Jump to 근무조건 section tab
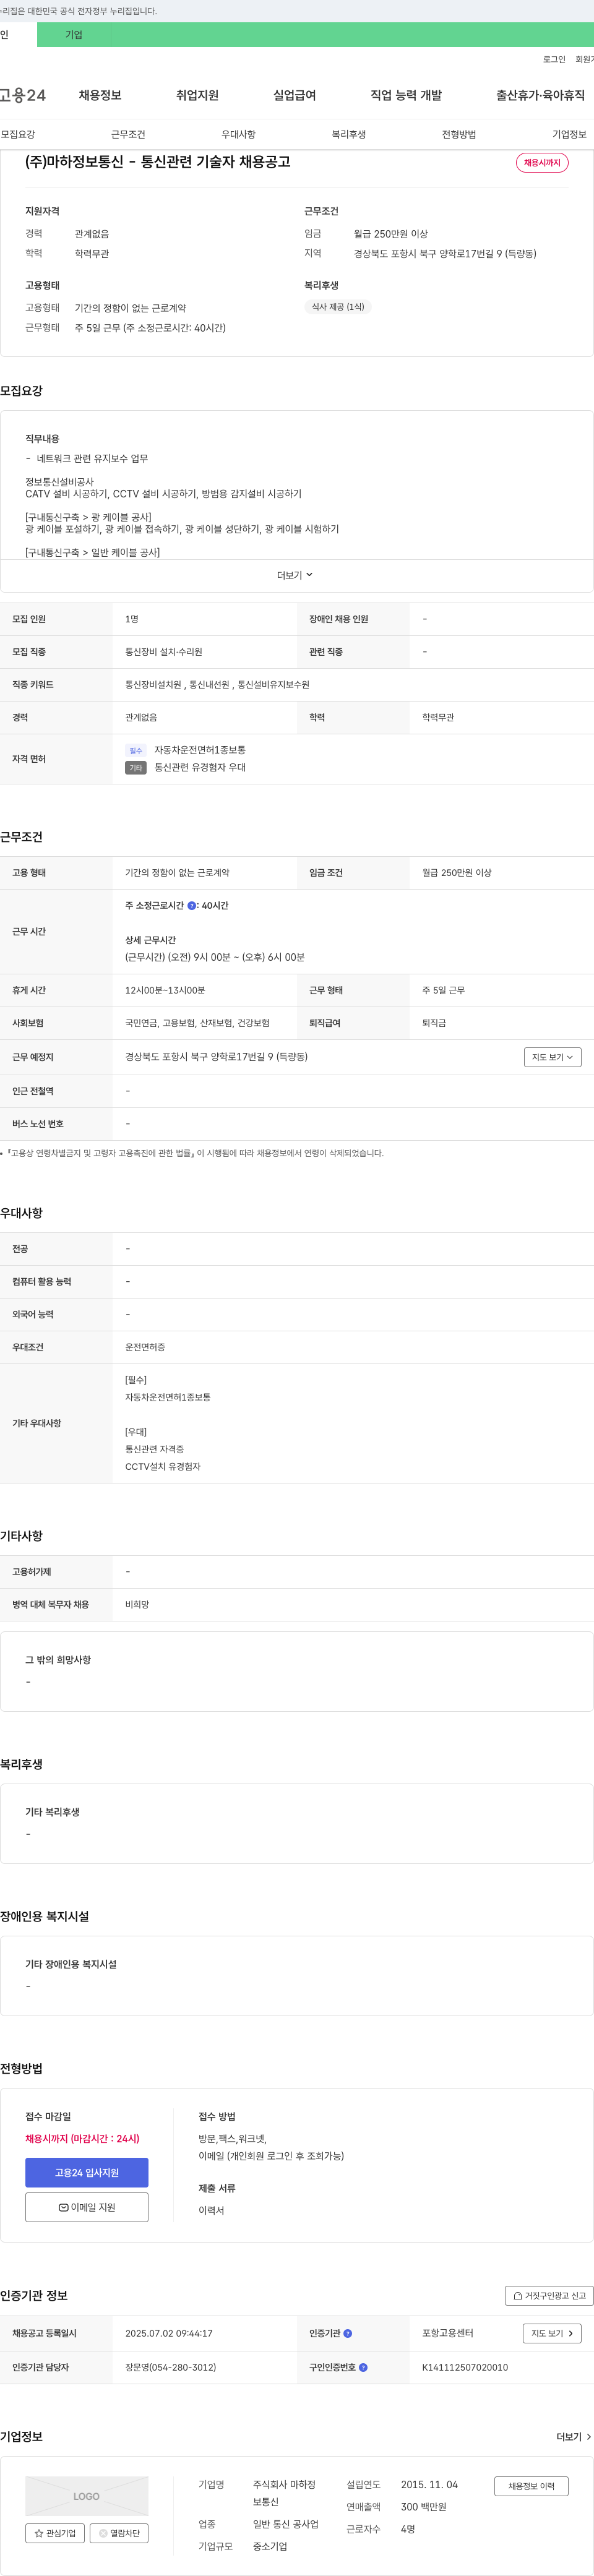The image size is (594, 2576). pyautogui.click(x=128, y=134)
